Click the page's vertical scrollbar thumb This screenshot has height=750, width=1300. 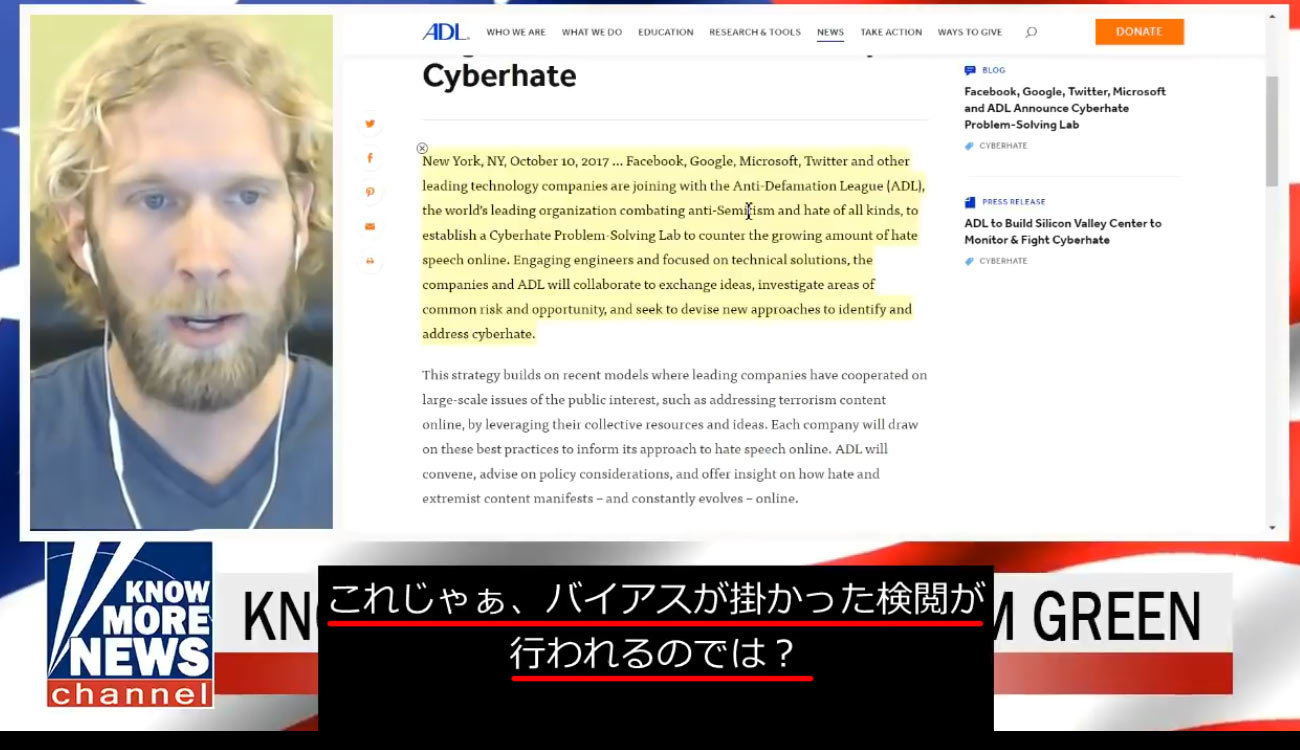1272,130
